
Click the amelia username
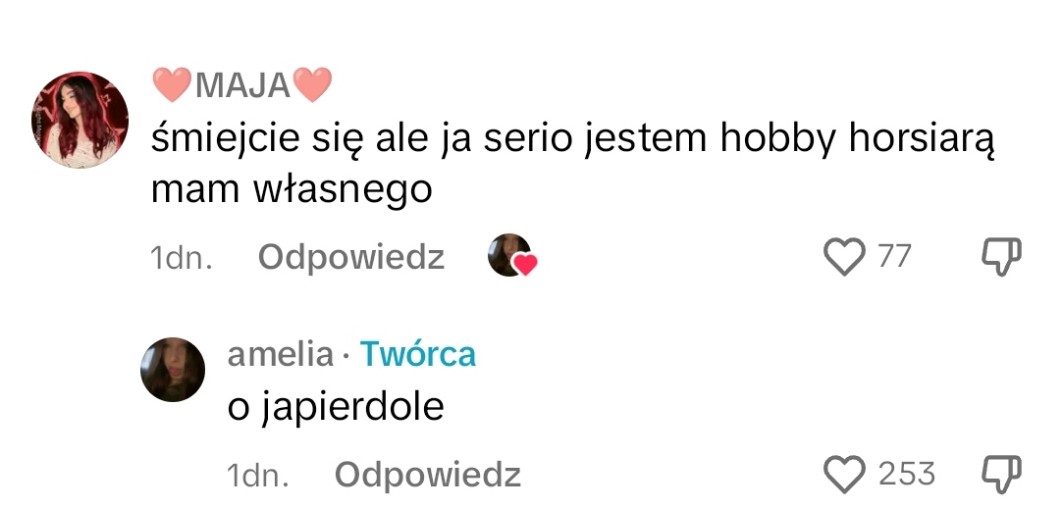coord(281,354)
